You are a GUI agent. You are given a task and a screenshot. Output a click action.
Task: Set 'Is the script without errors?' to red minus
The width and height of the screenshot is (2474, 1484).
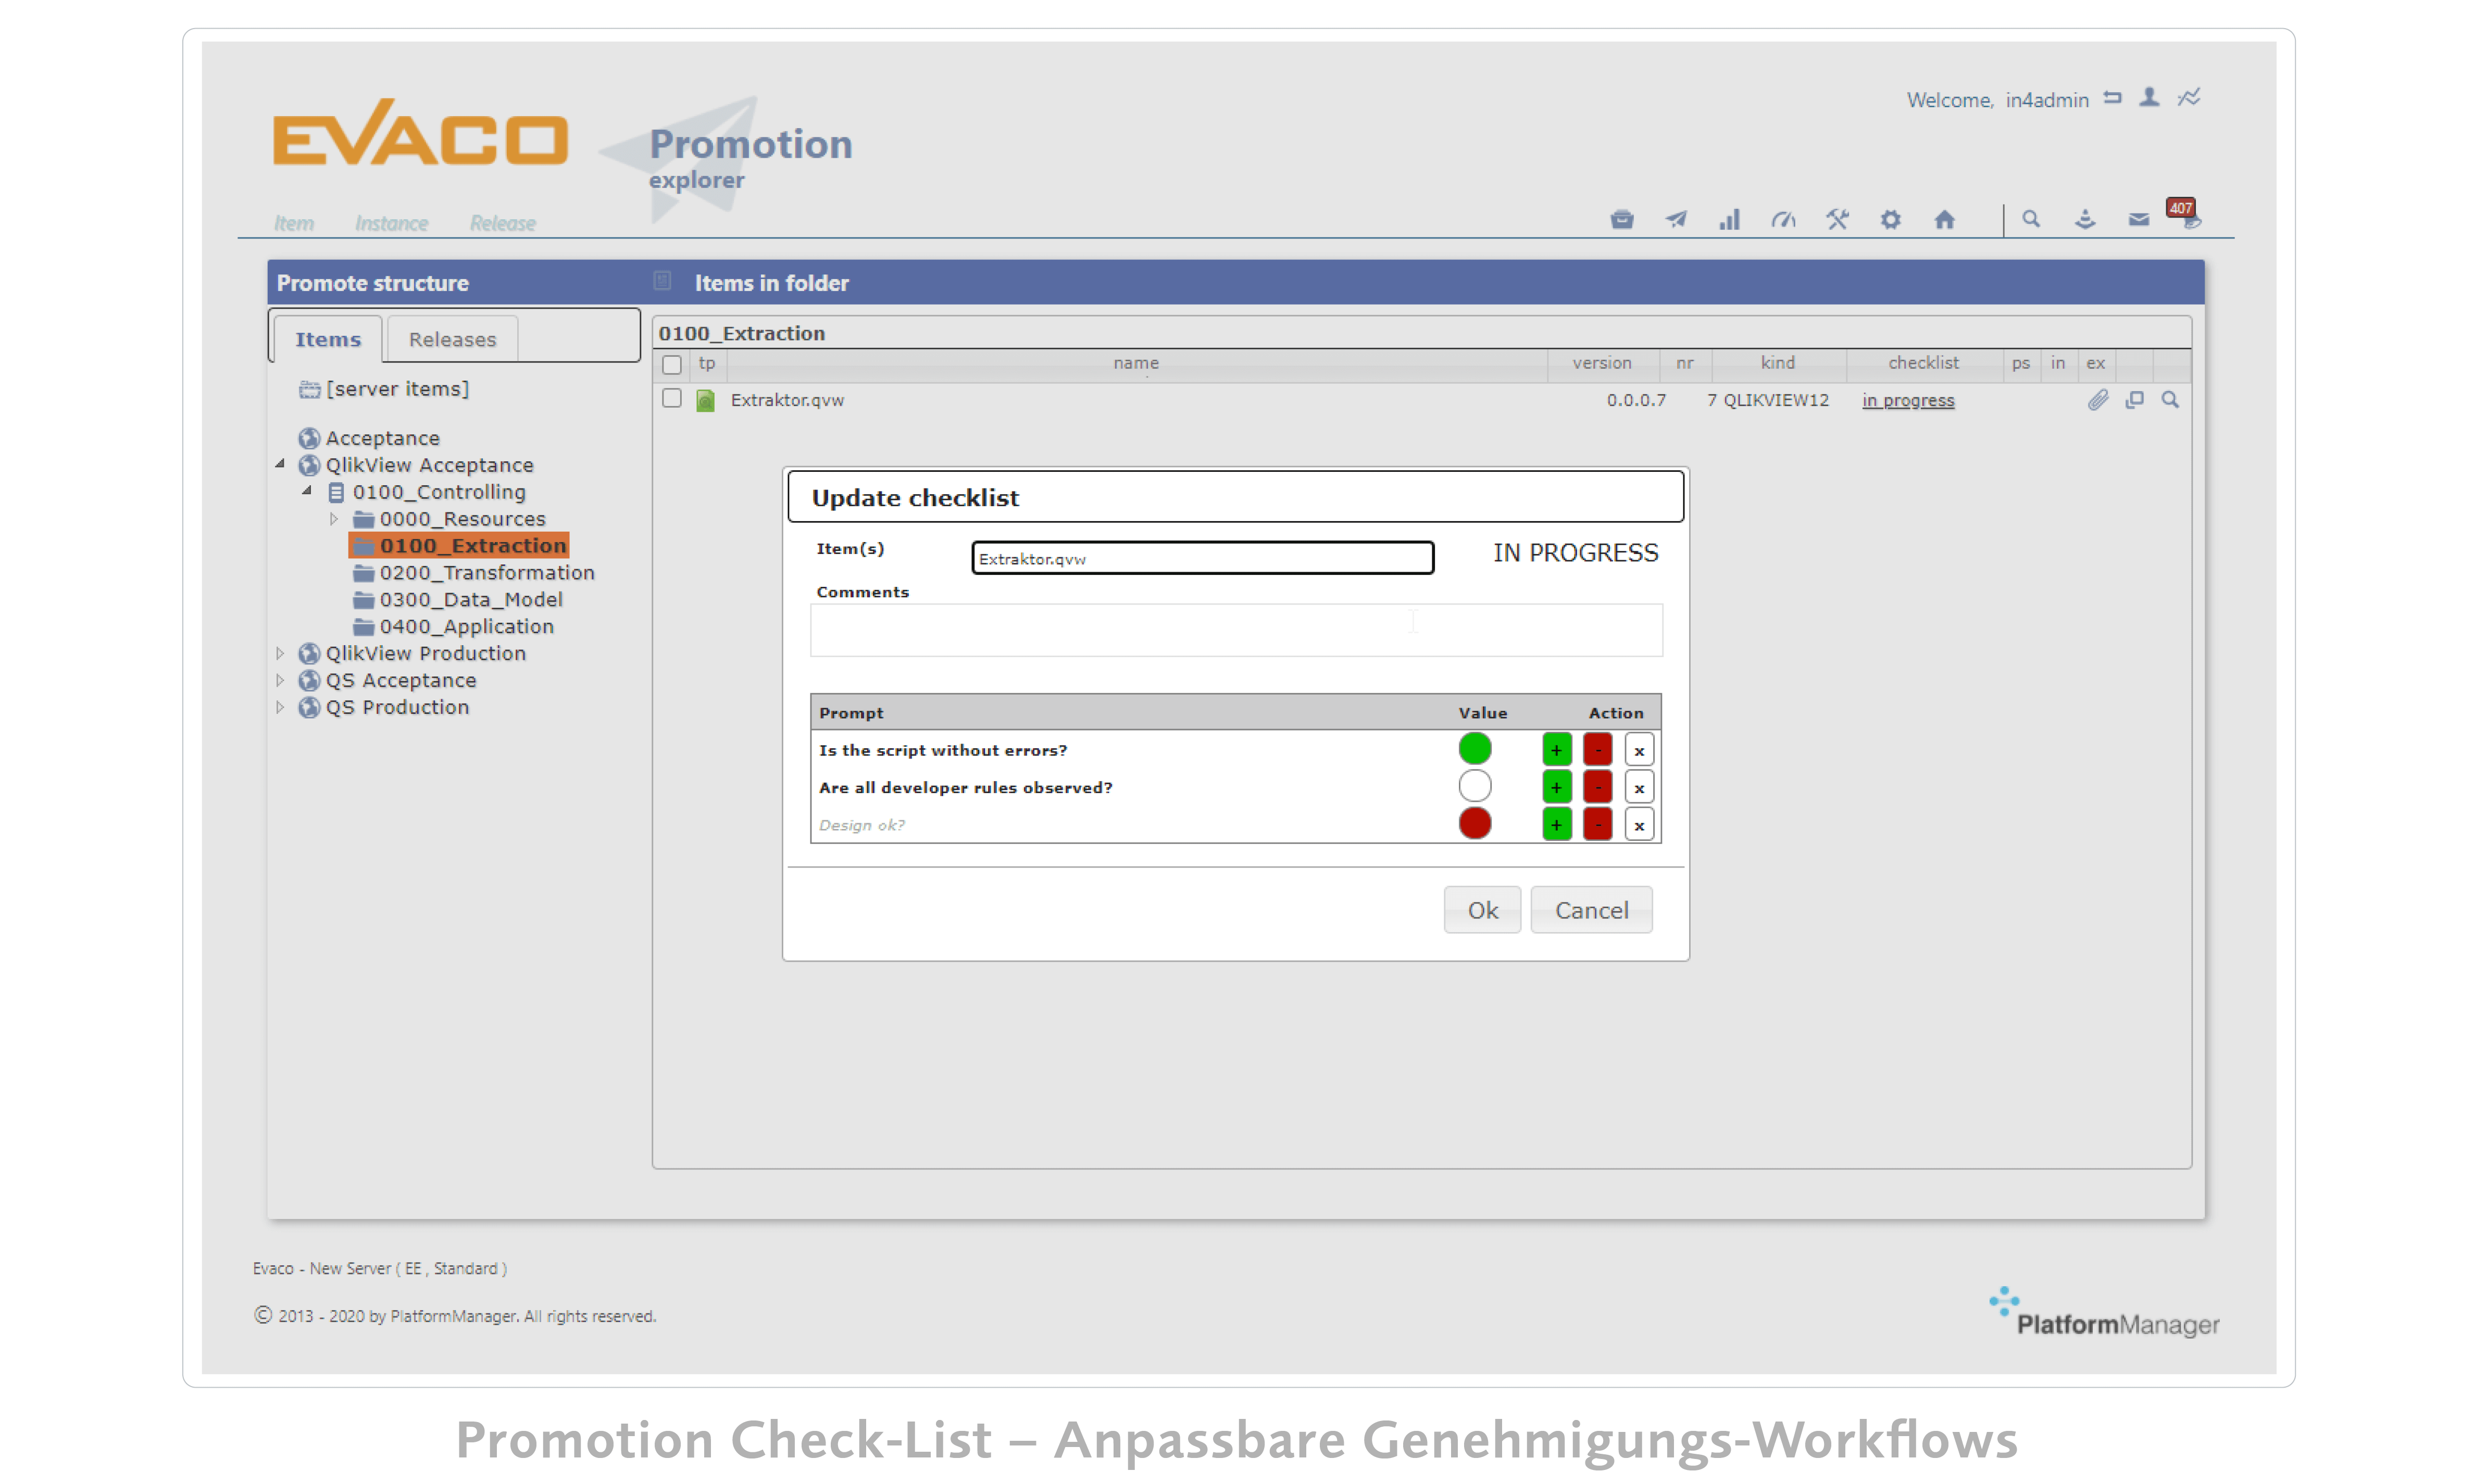[x=1597, y=749]
